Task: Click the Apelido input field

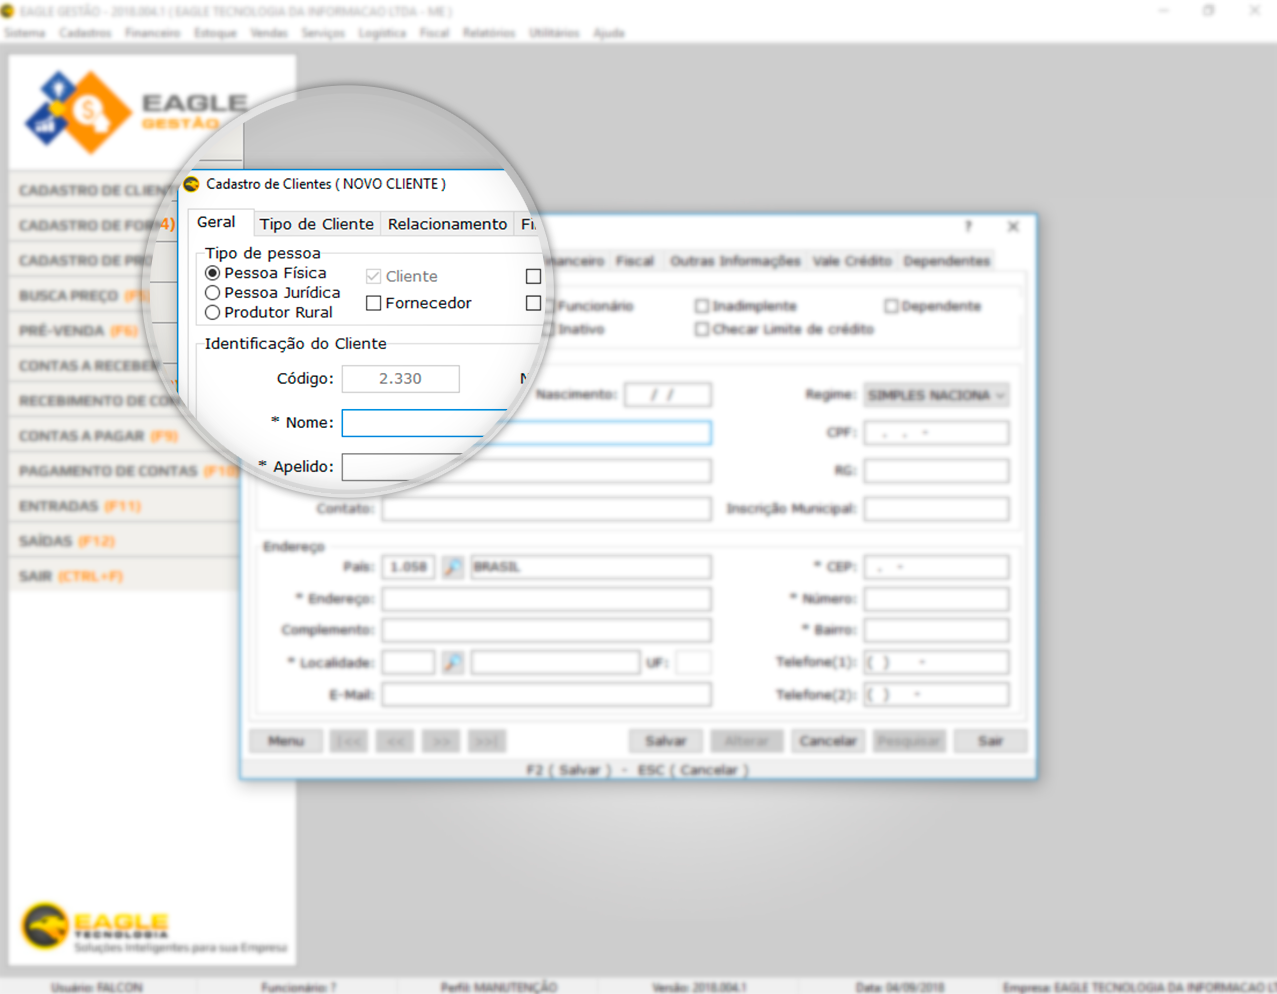Action: 526,467
